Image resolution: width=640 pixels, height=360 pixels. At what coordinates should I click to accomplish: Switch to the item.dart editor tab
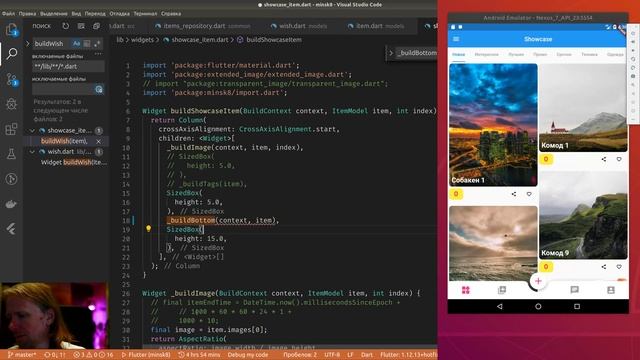point(376,26)
